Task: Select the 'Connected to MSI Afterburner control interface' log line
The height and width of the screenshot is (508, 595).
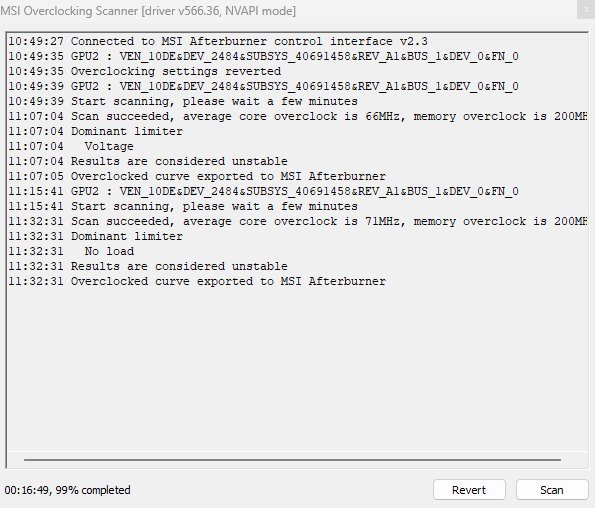Action: pos(218,41)
